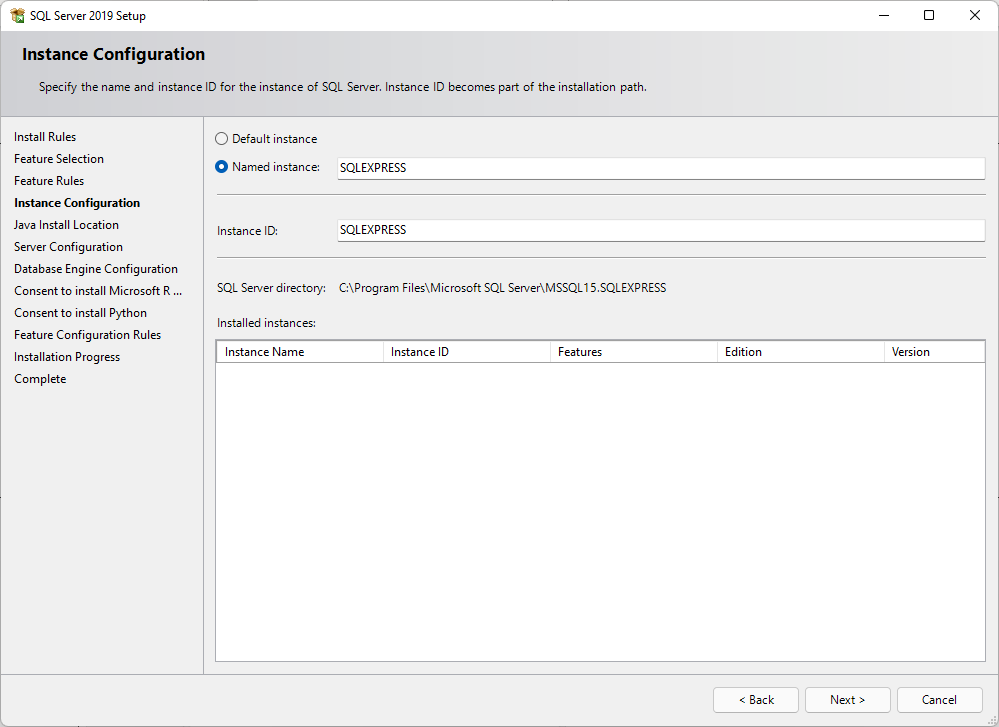Image resolution: width=999 pixels, height=727 pixels.
Task: Open Database Engine Configuration step
Action: (x=96, y=269)
